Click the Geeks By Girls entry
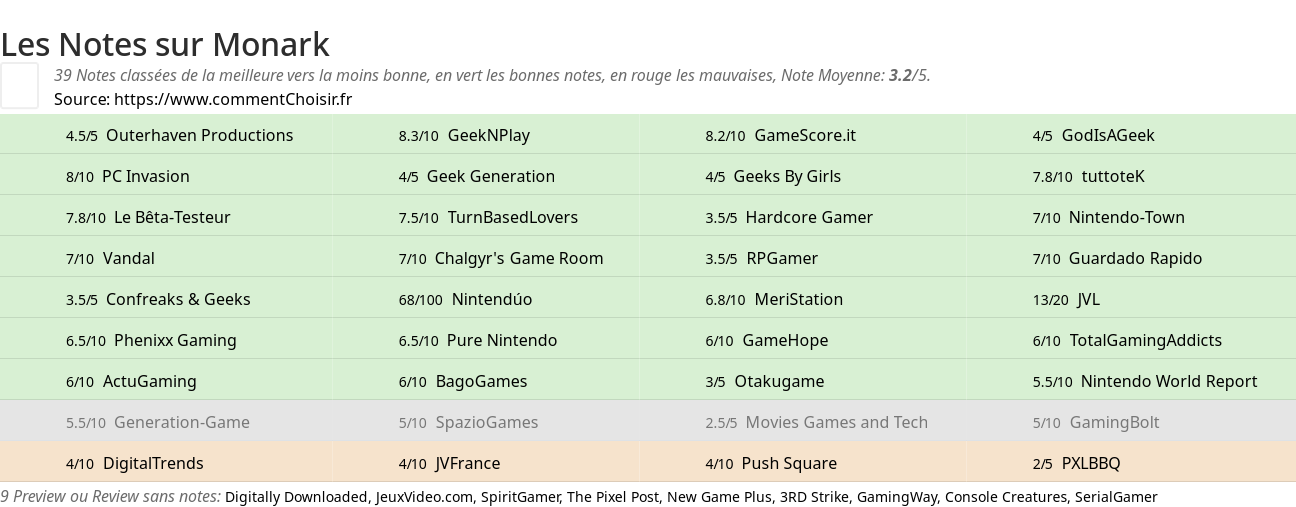This screenshot has width=1296, height=507. tap(773, 176)
